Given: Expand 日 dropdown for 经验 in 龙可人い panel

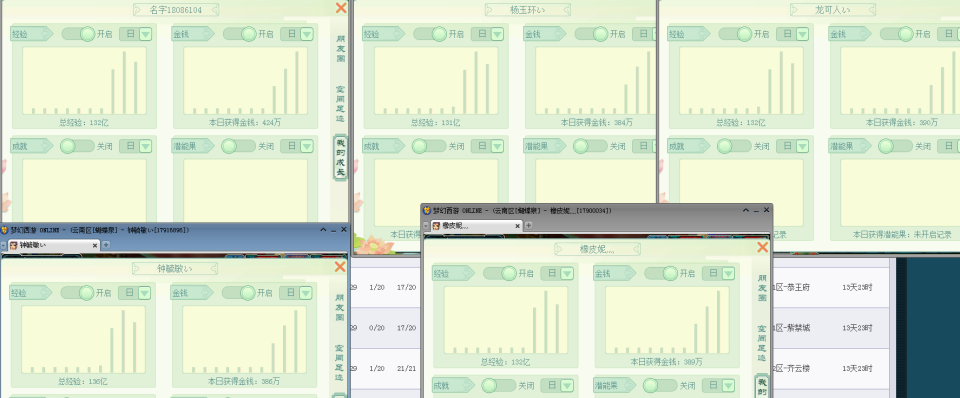Looking at the screenshot, I should (793, 34).
